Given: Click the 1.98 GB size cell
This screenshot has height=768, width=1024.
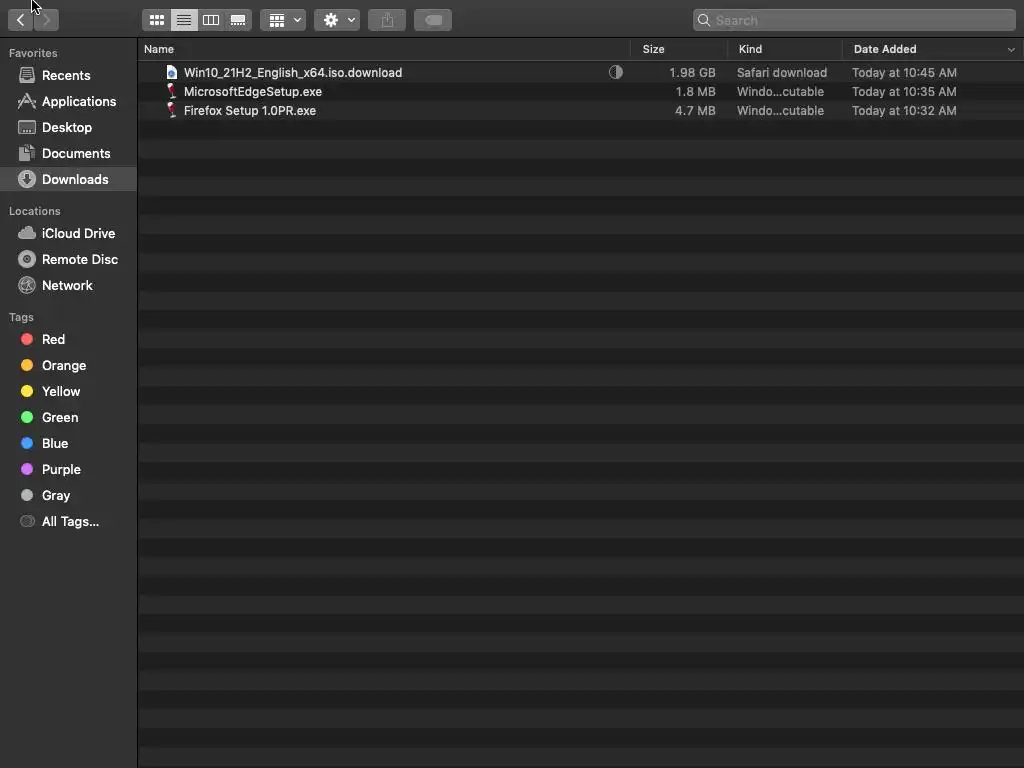Looking at the screenshot, I should pos(692,72).
